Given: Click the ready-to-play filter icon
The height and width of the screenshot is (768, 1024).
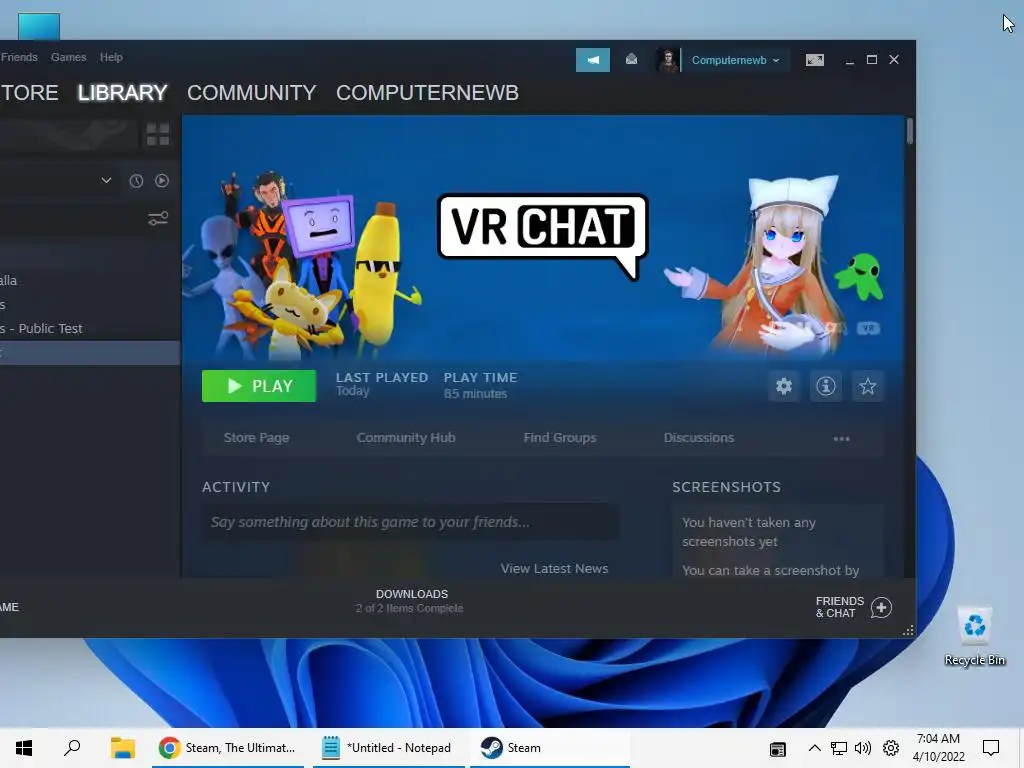Looking at the screenshot, I should pos(162,181).
